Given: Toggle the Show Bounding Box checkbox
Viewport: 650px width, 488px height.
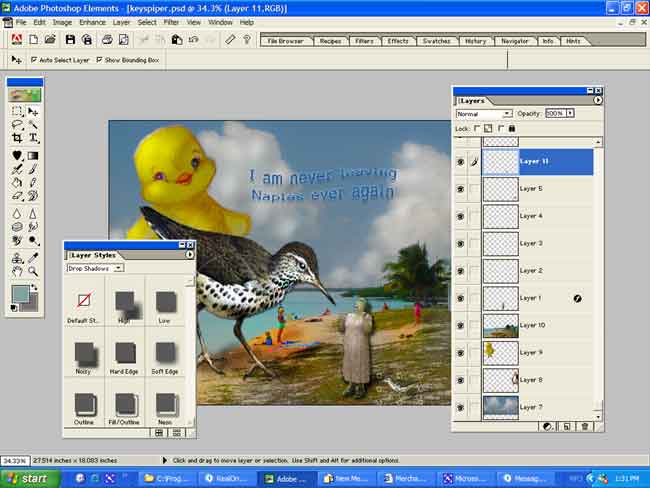Looking at the screenshot, I should 99,60.
